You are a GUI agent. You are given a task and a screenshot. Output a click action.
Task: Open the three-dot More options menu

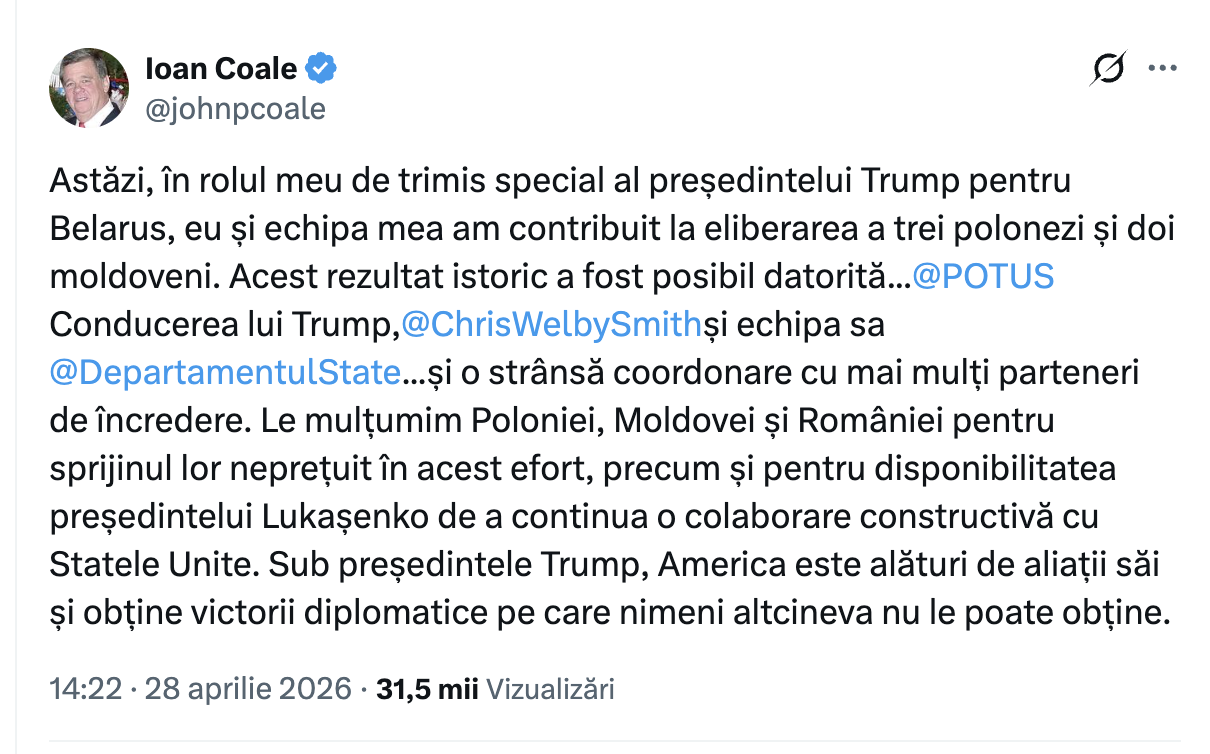(1162, 69)
